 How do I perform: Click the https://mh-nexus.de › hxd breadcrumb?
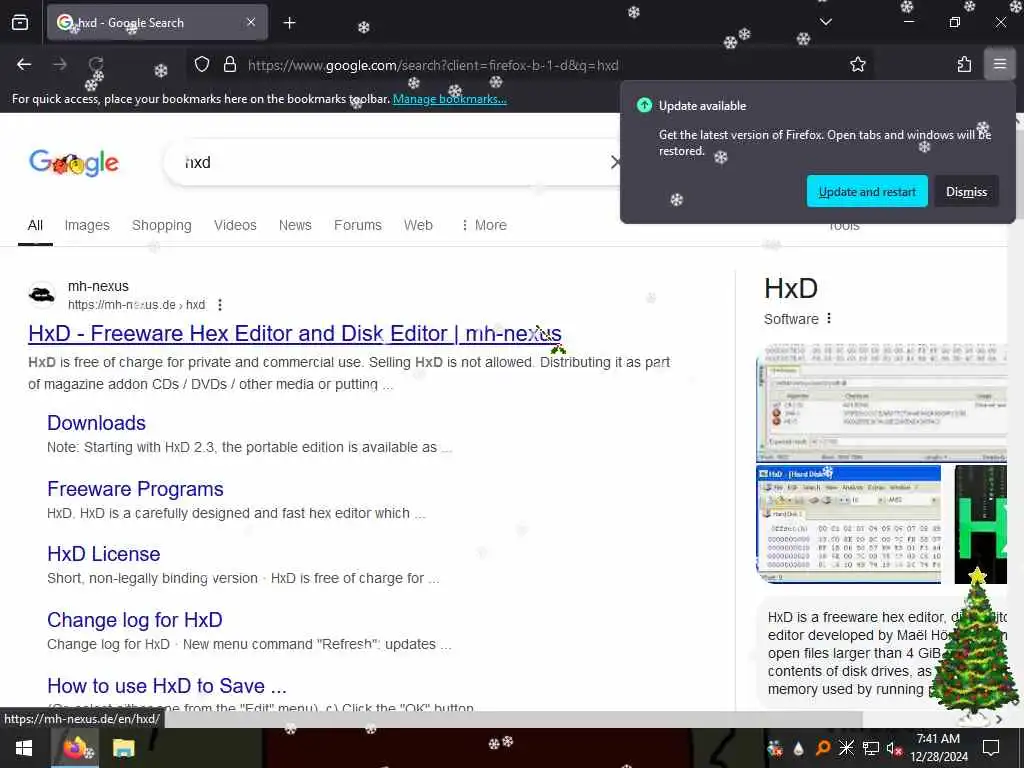click(136, 305)
